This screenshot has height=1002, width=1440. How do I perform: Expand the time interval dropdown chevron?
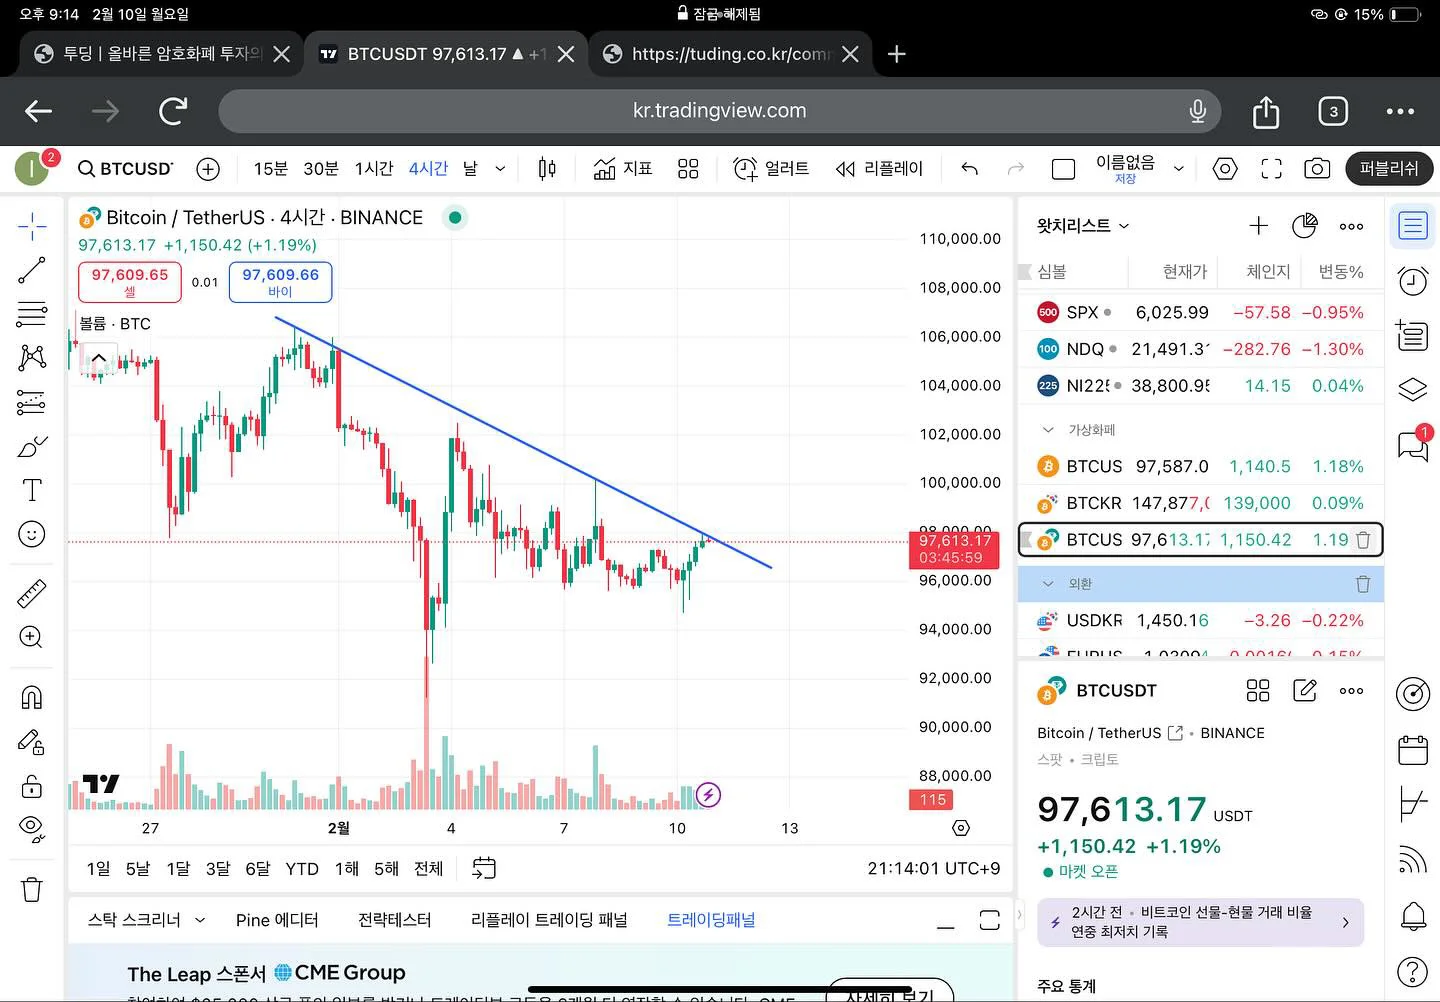point(500,169)
